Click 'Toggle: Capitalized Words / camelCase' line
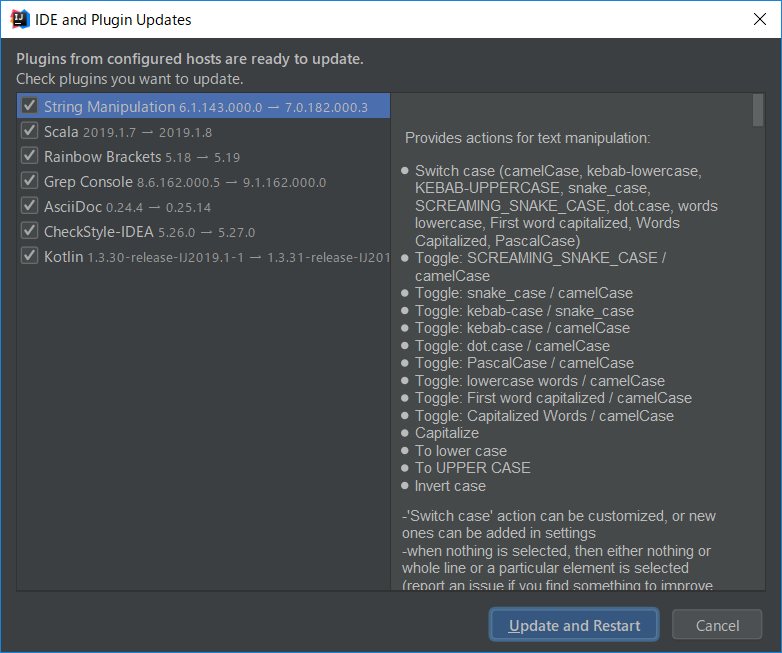 point(544,416)
